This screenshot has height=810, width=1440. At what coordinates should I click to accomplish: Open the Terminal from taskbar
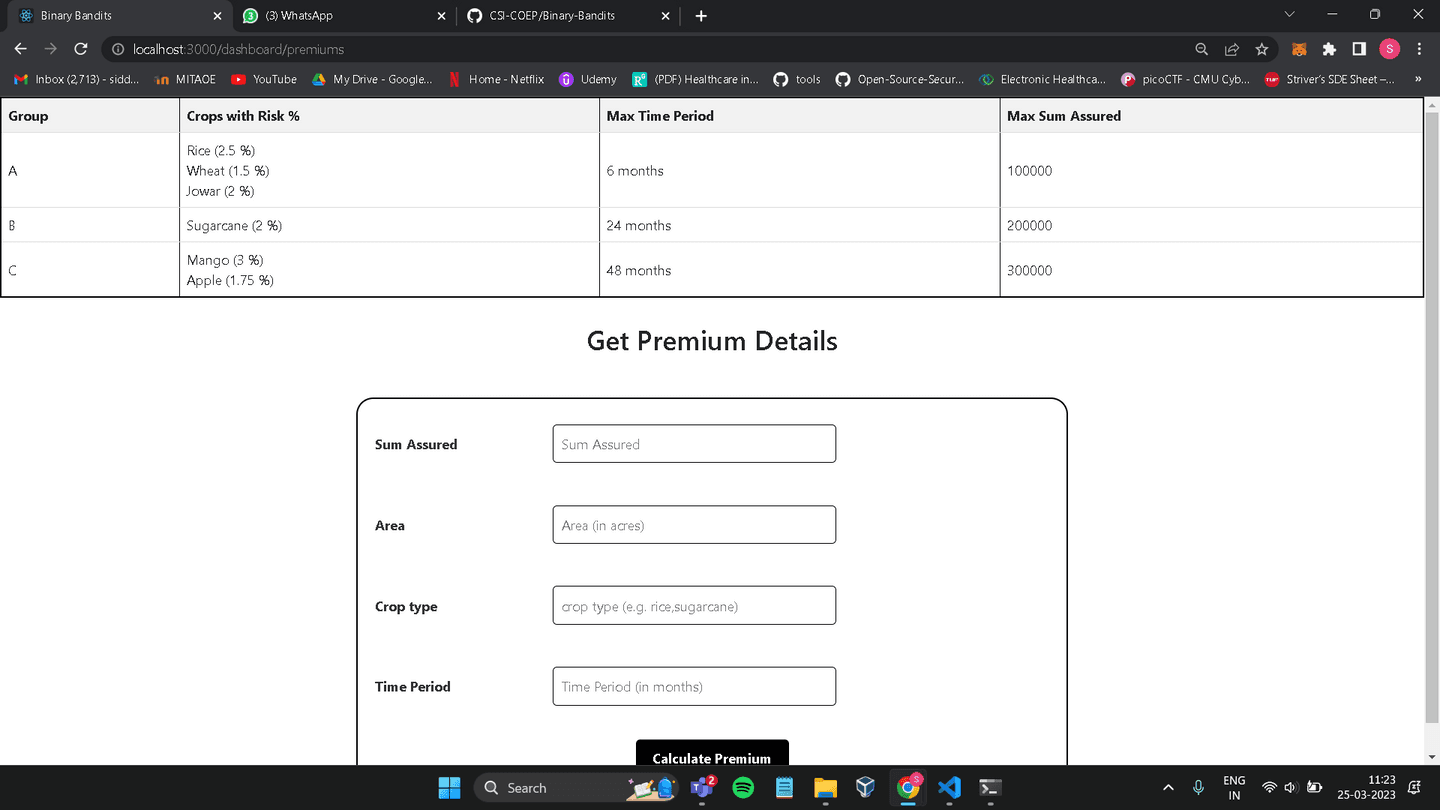point(990,788)
